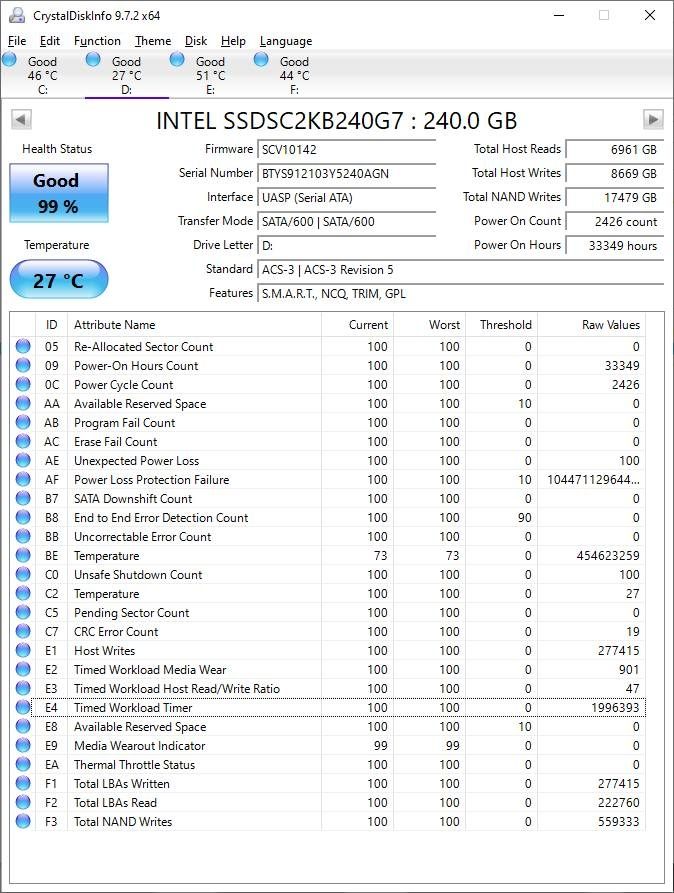The width and height of the screenshot is (674, 893).
Task: Go to previous disk with left arrow
Action: (21, 120)
